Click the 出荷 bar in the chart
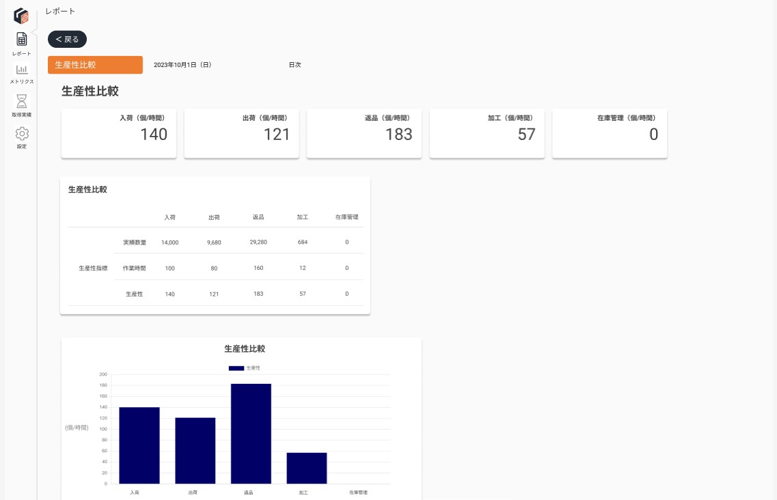Image resolution: width=777 pixels, height=500 pixels. coord(195,450)
